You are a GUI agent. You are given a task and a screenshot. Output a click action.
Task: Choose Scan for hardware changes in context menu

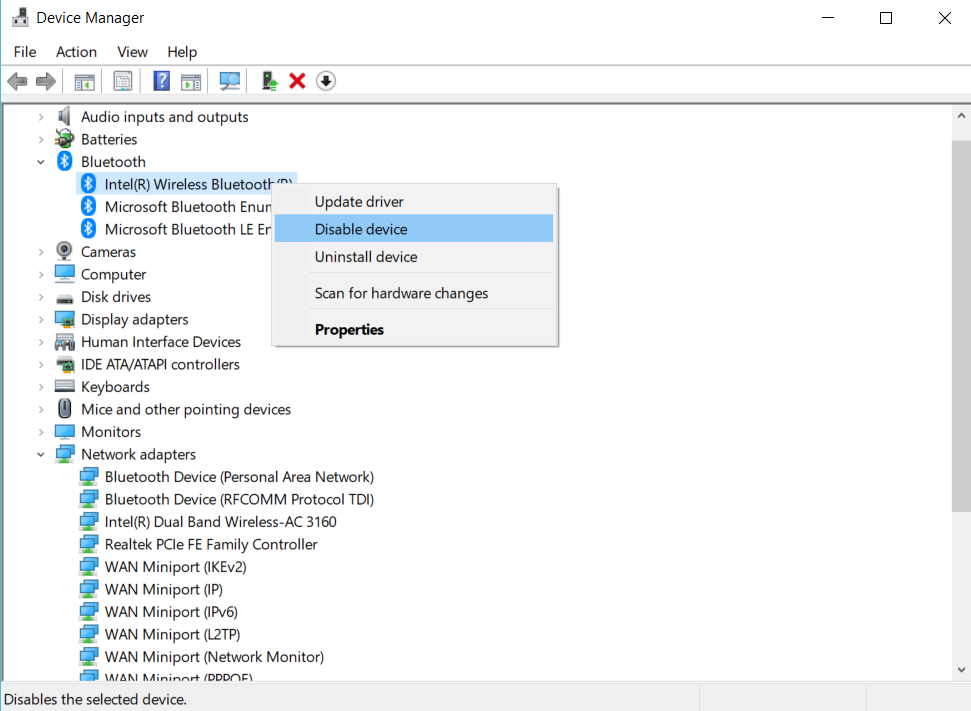(414, 293)
